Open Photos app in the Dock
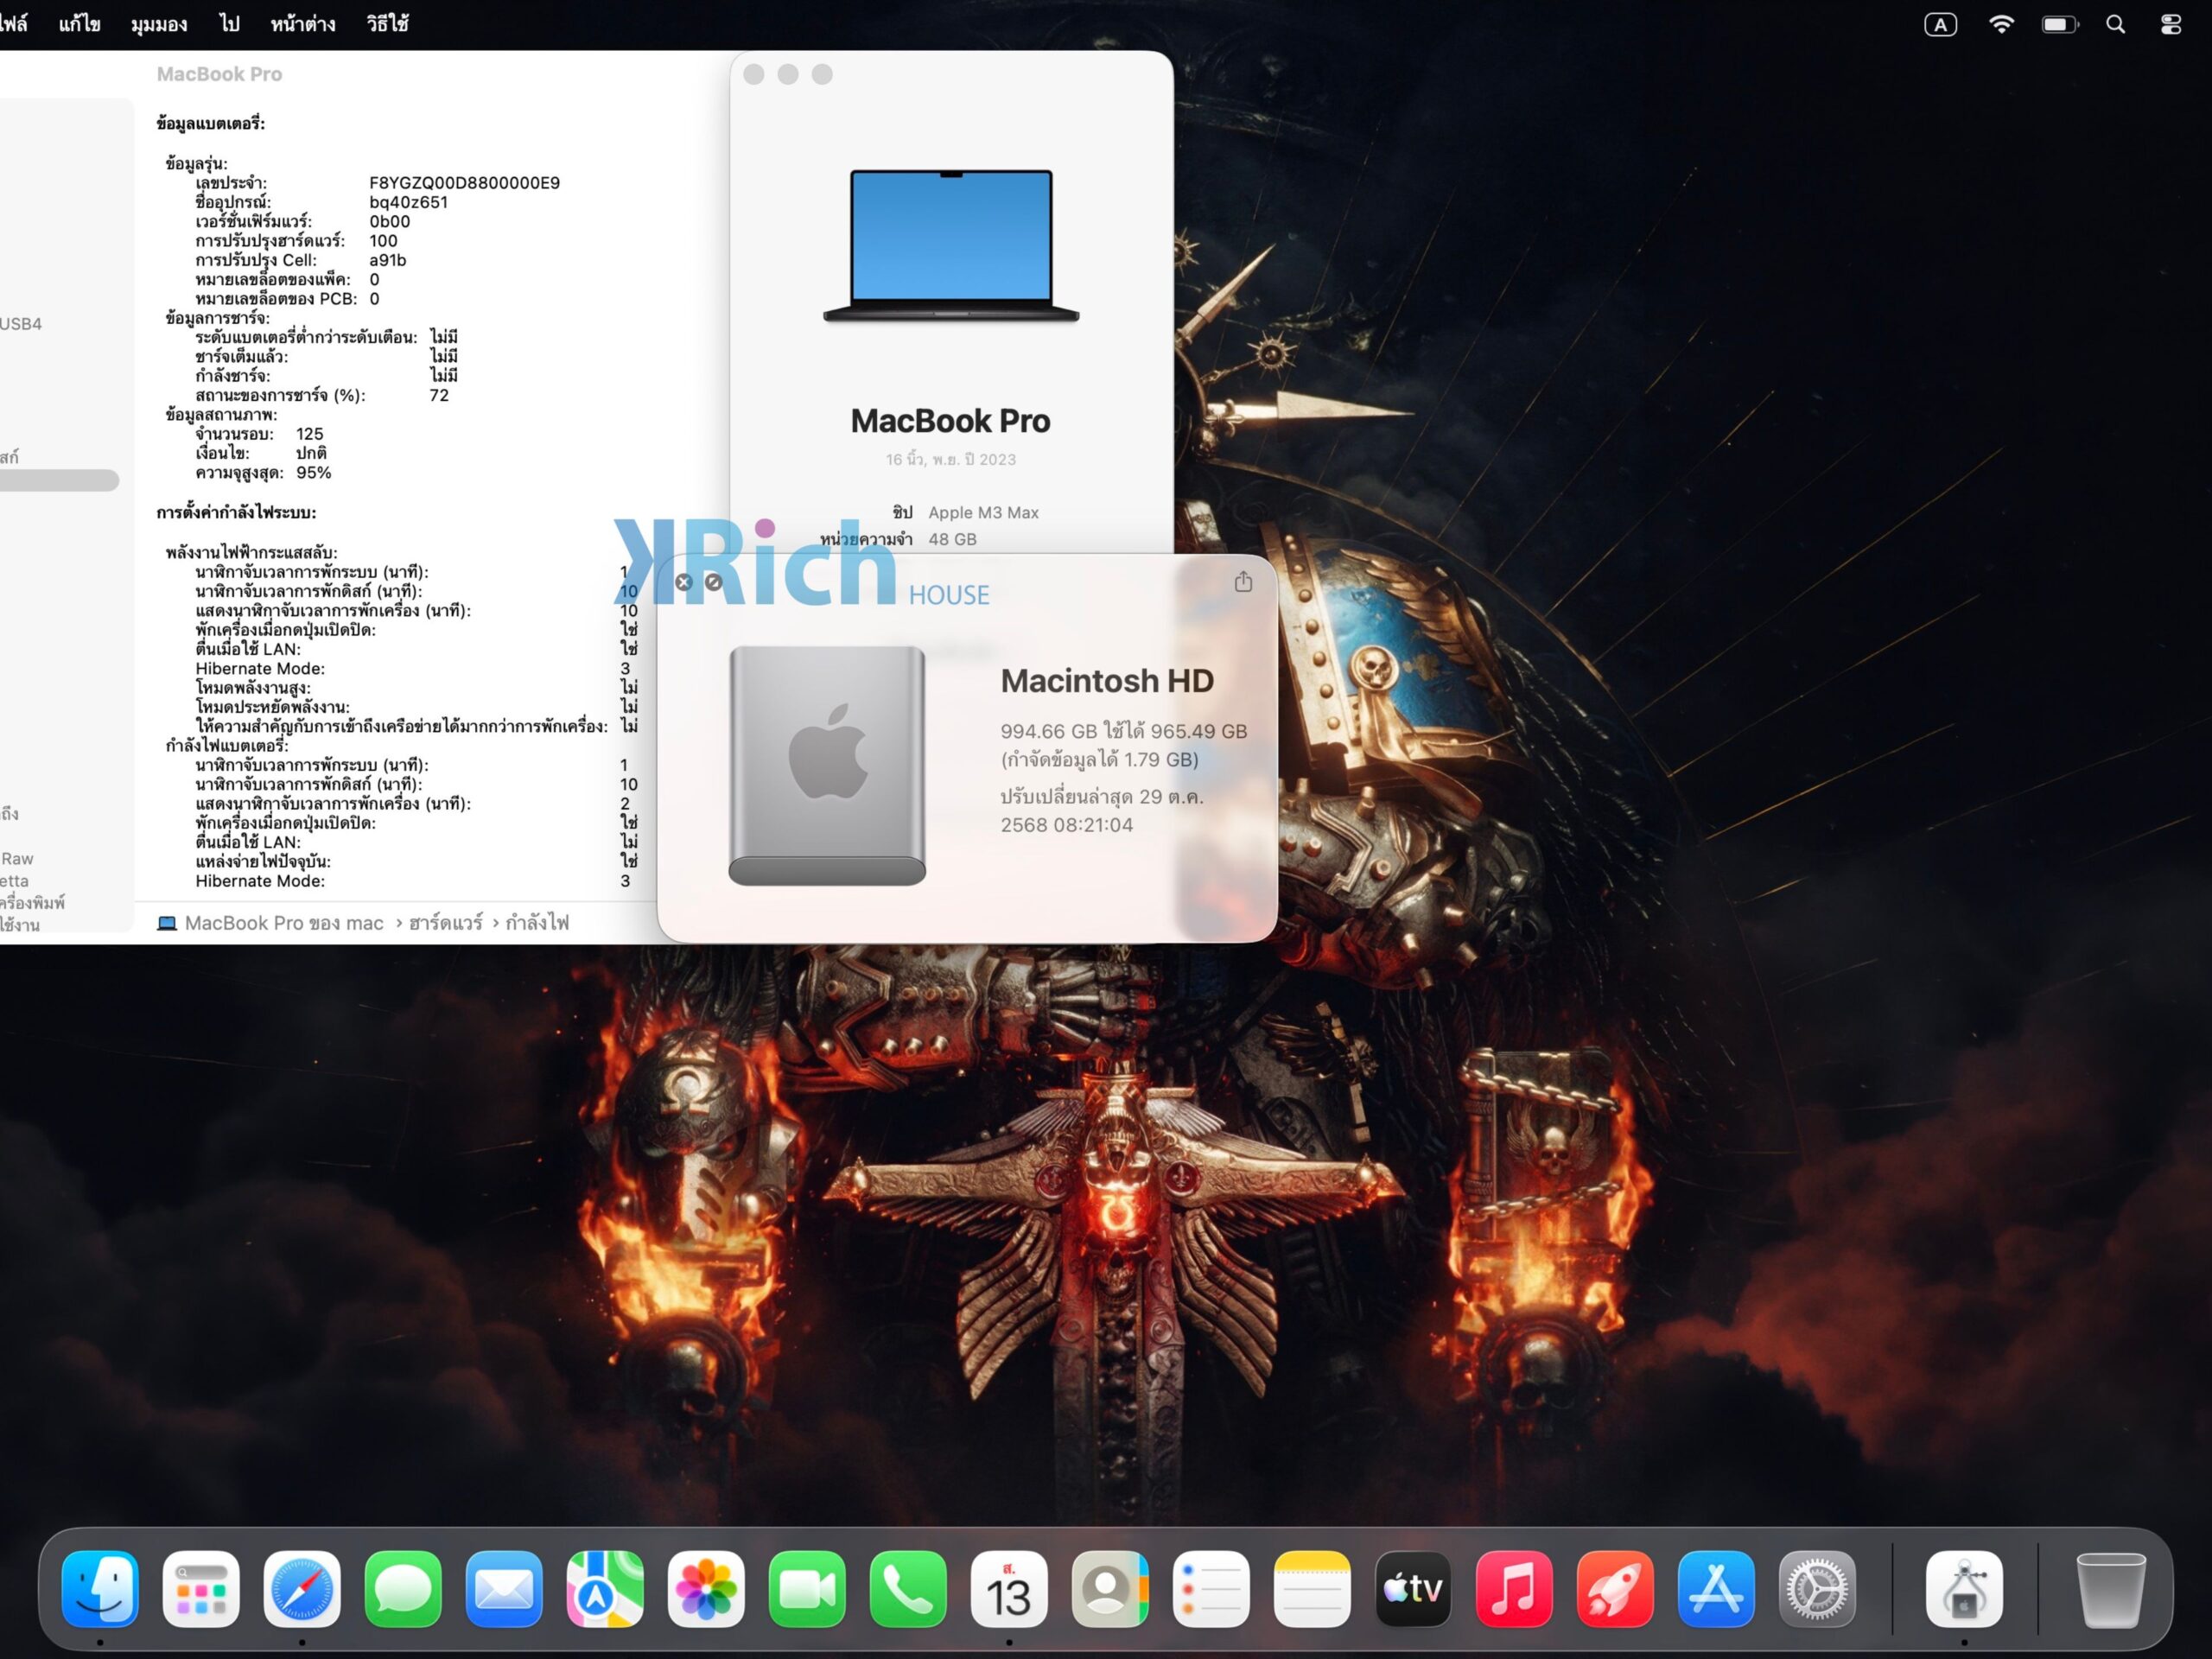2212x1659 pixels. pos(706,1588)
